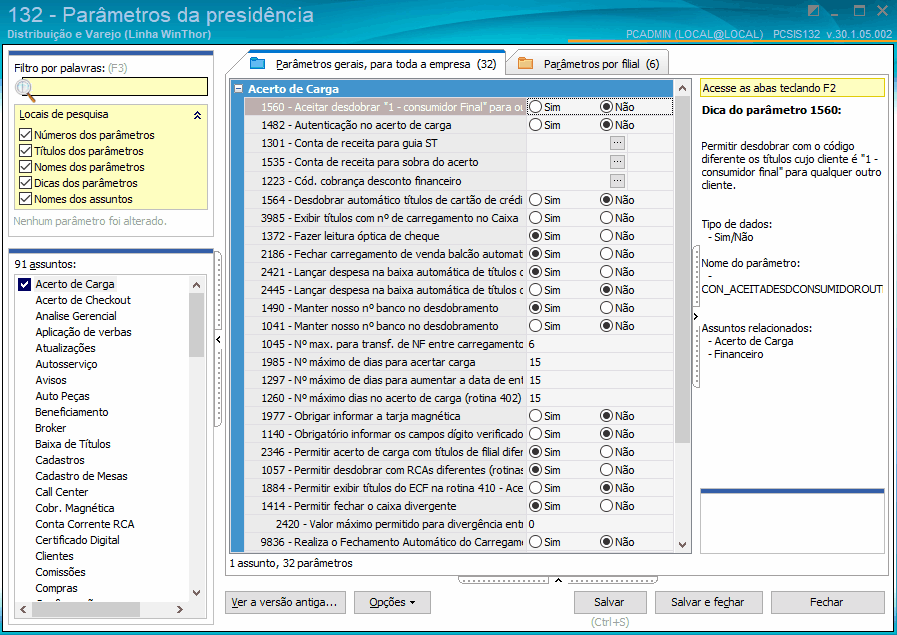Click Salvar e fechar button

[708, 602]
